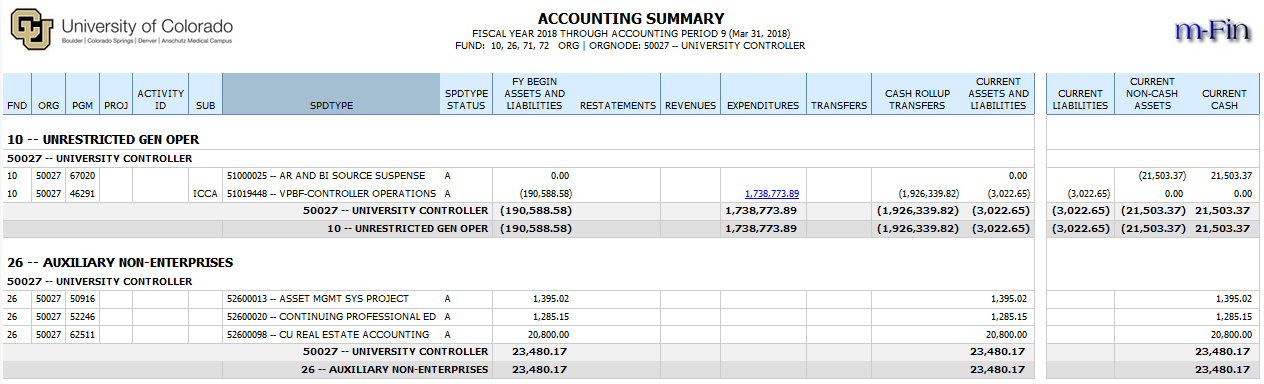Screen dimensions: 1264x384
Task: Click the 20,800.00 FY begin value
Action: tap(548, 334)
